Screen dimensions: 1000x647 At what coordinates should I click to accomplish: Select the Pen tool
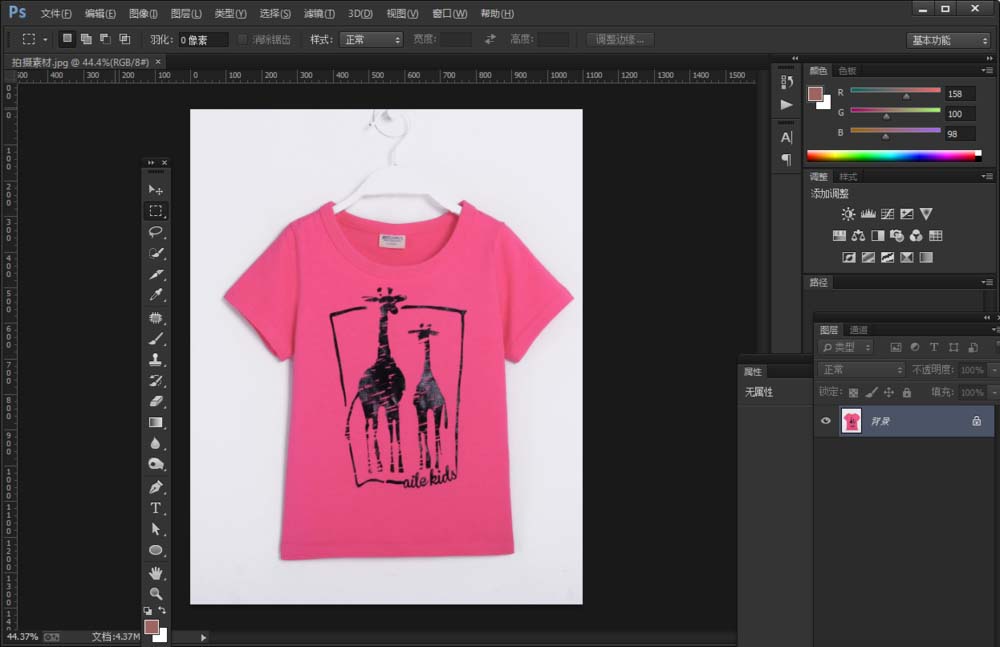(156, 487)
